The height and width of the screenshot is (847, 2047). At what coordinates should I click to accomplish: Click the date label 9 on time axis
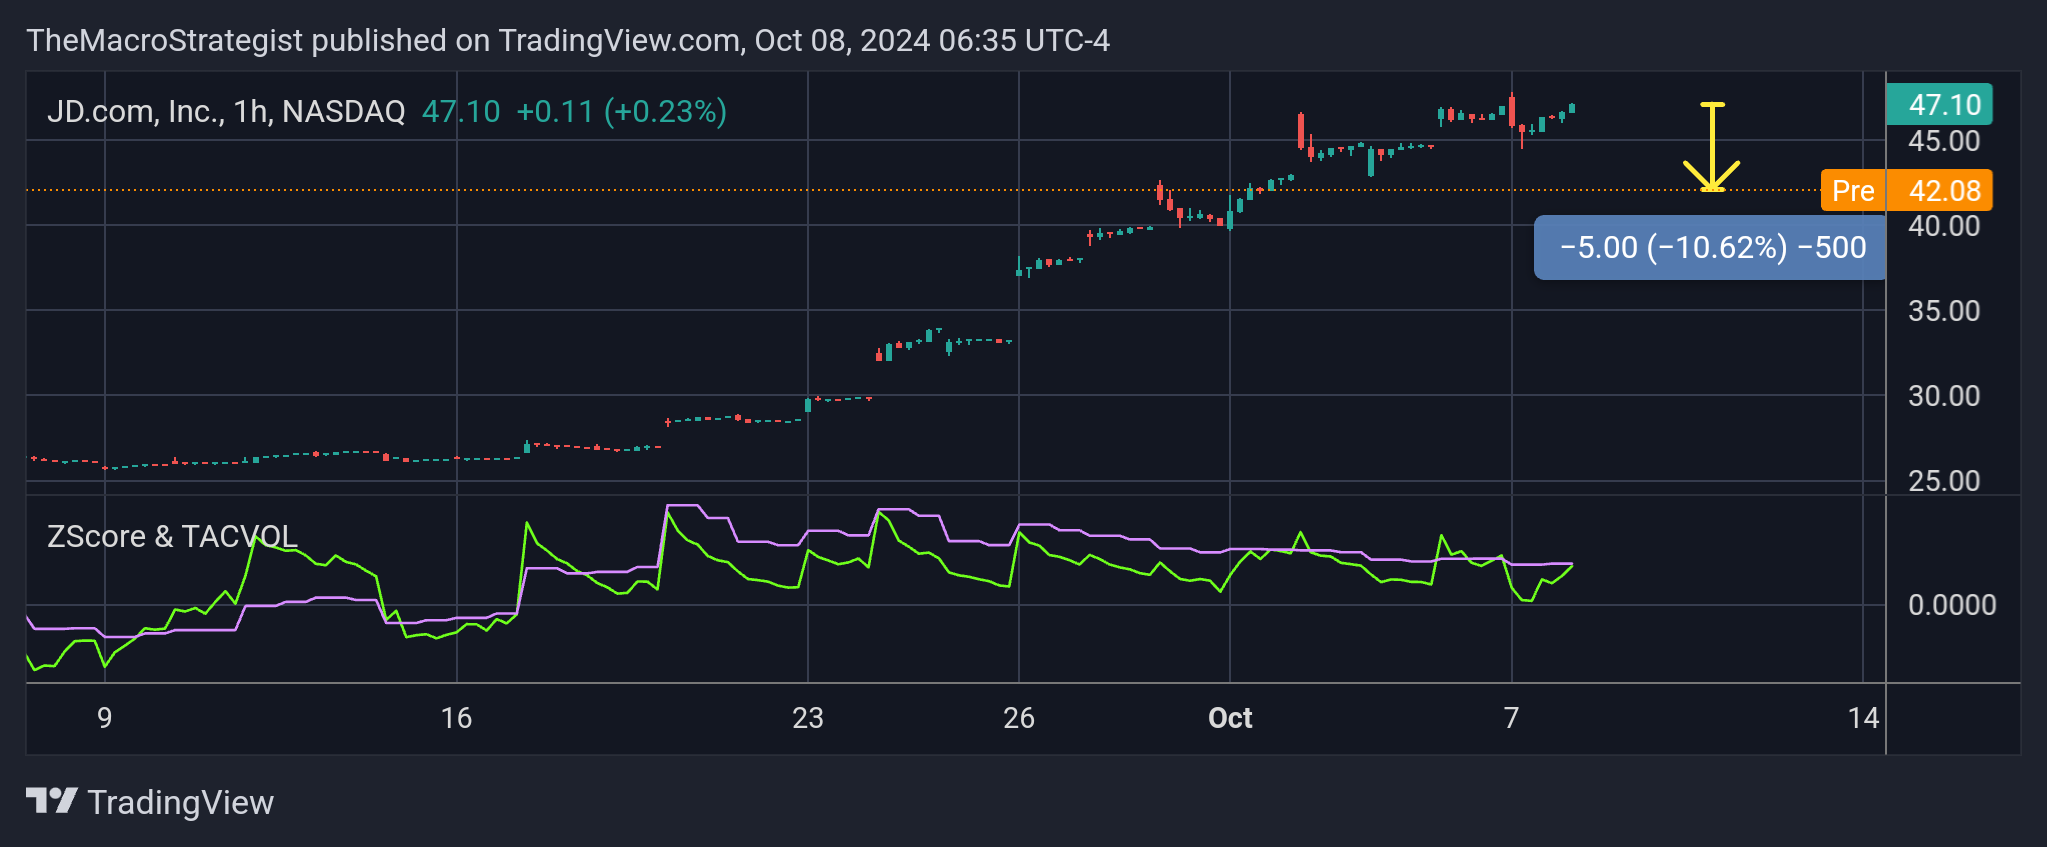[x=105, y=718]
